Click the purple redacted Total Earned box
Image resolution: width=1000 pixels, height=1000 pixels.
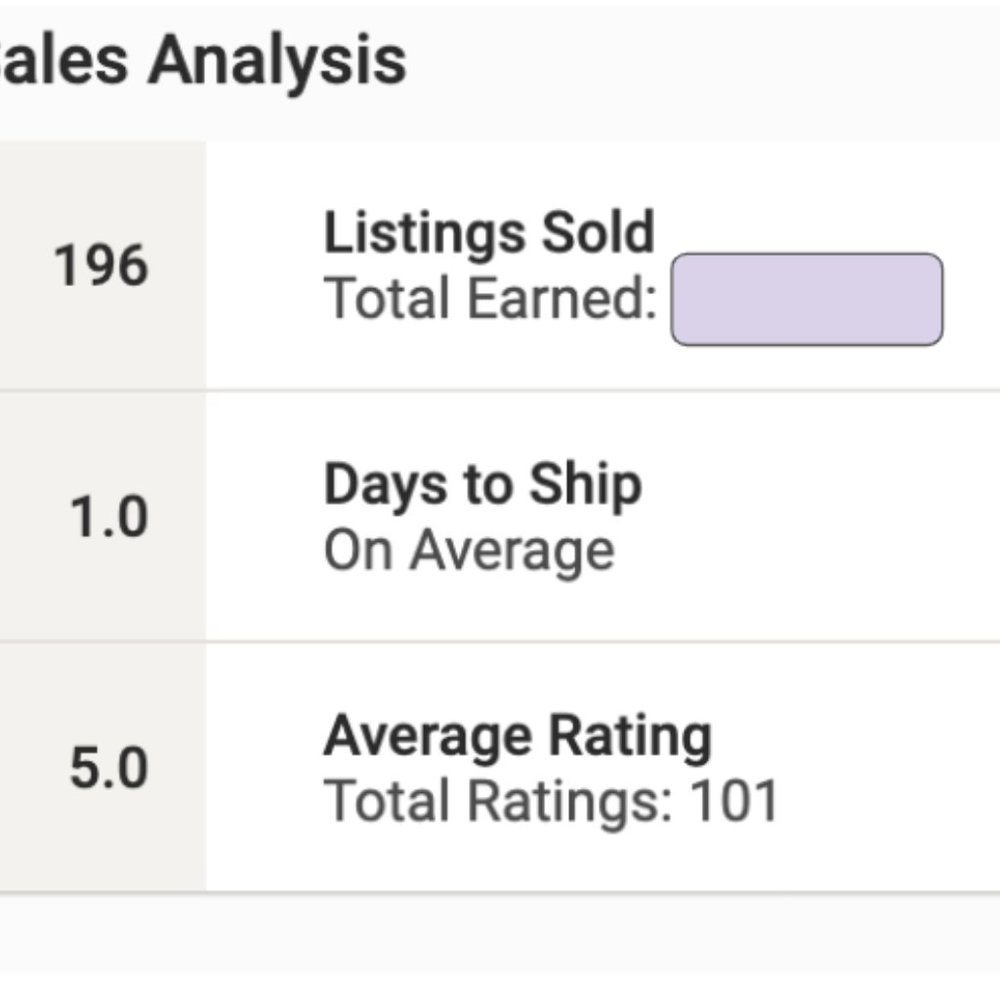click(806, 299)
